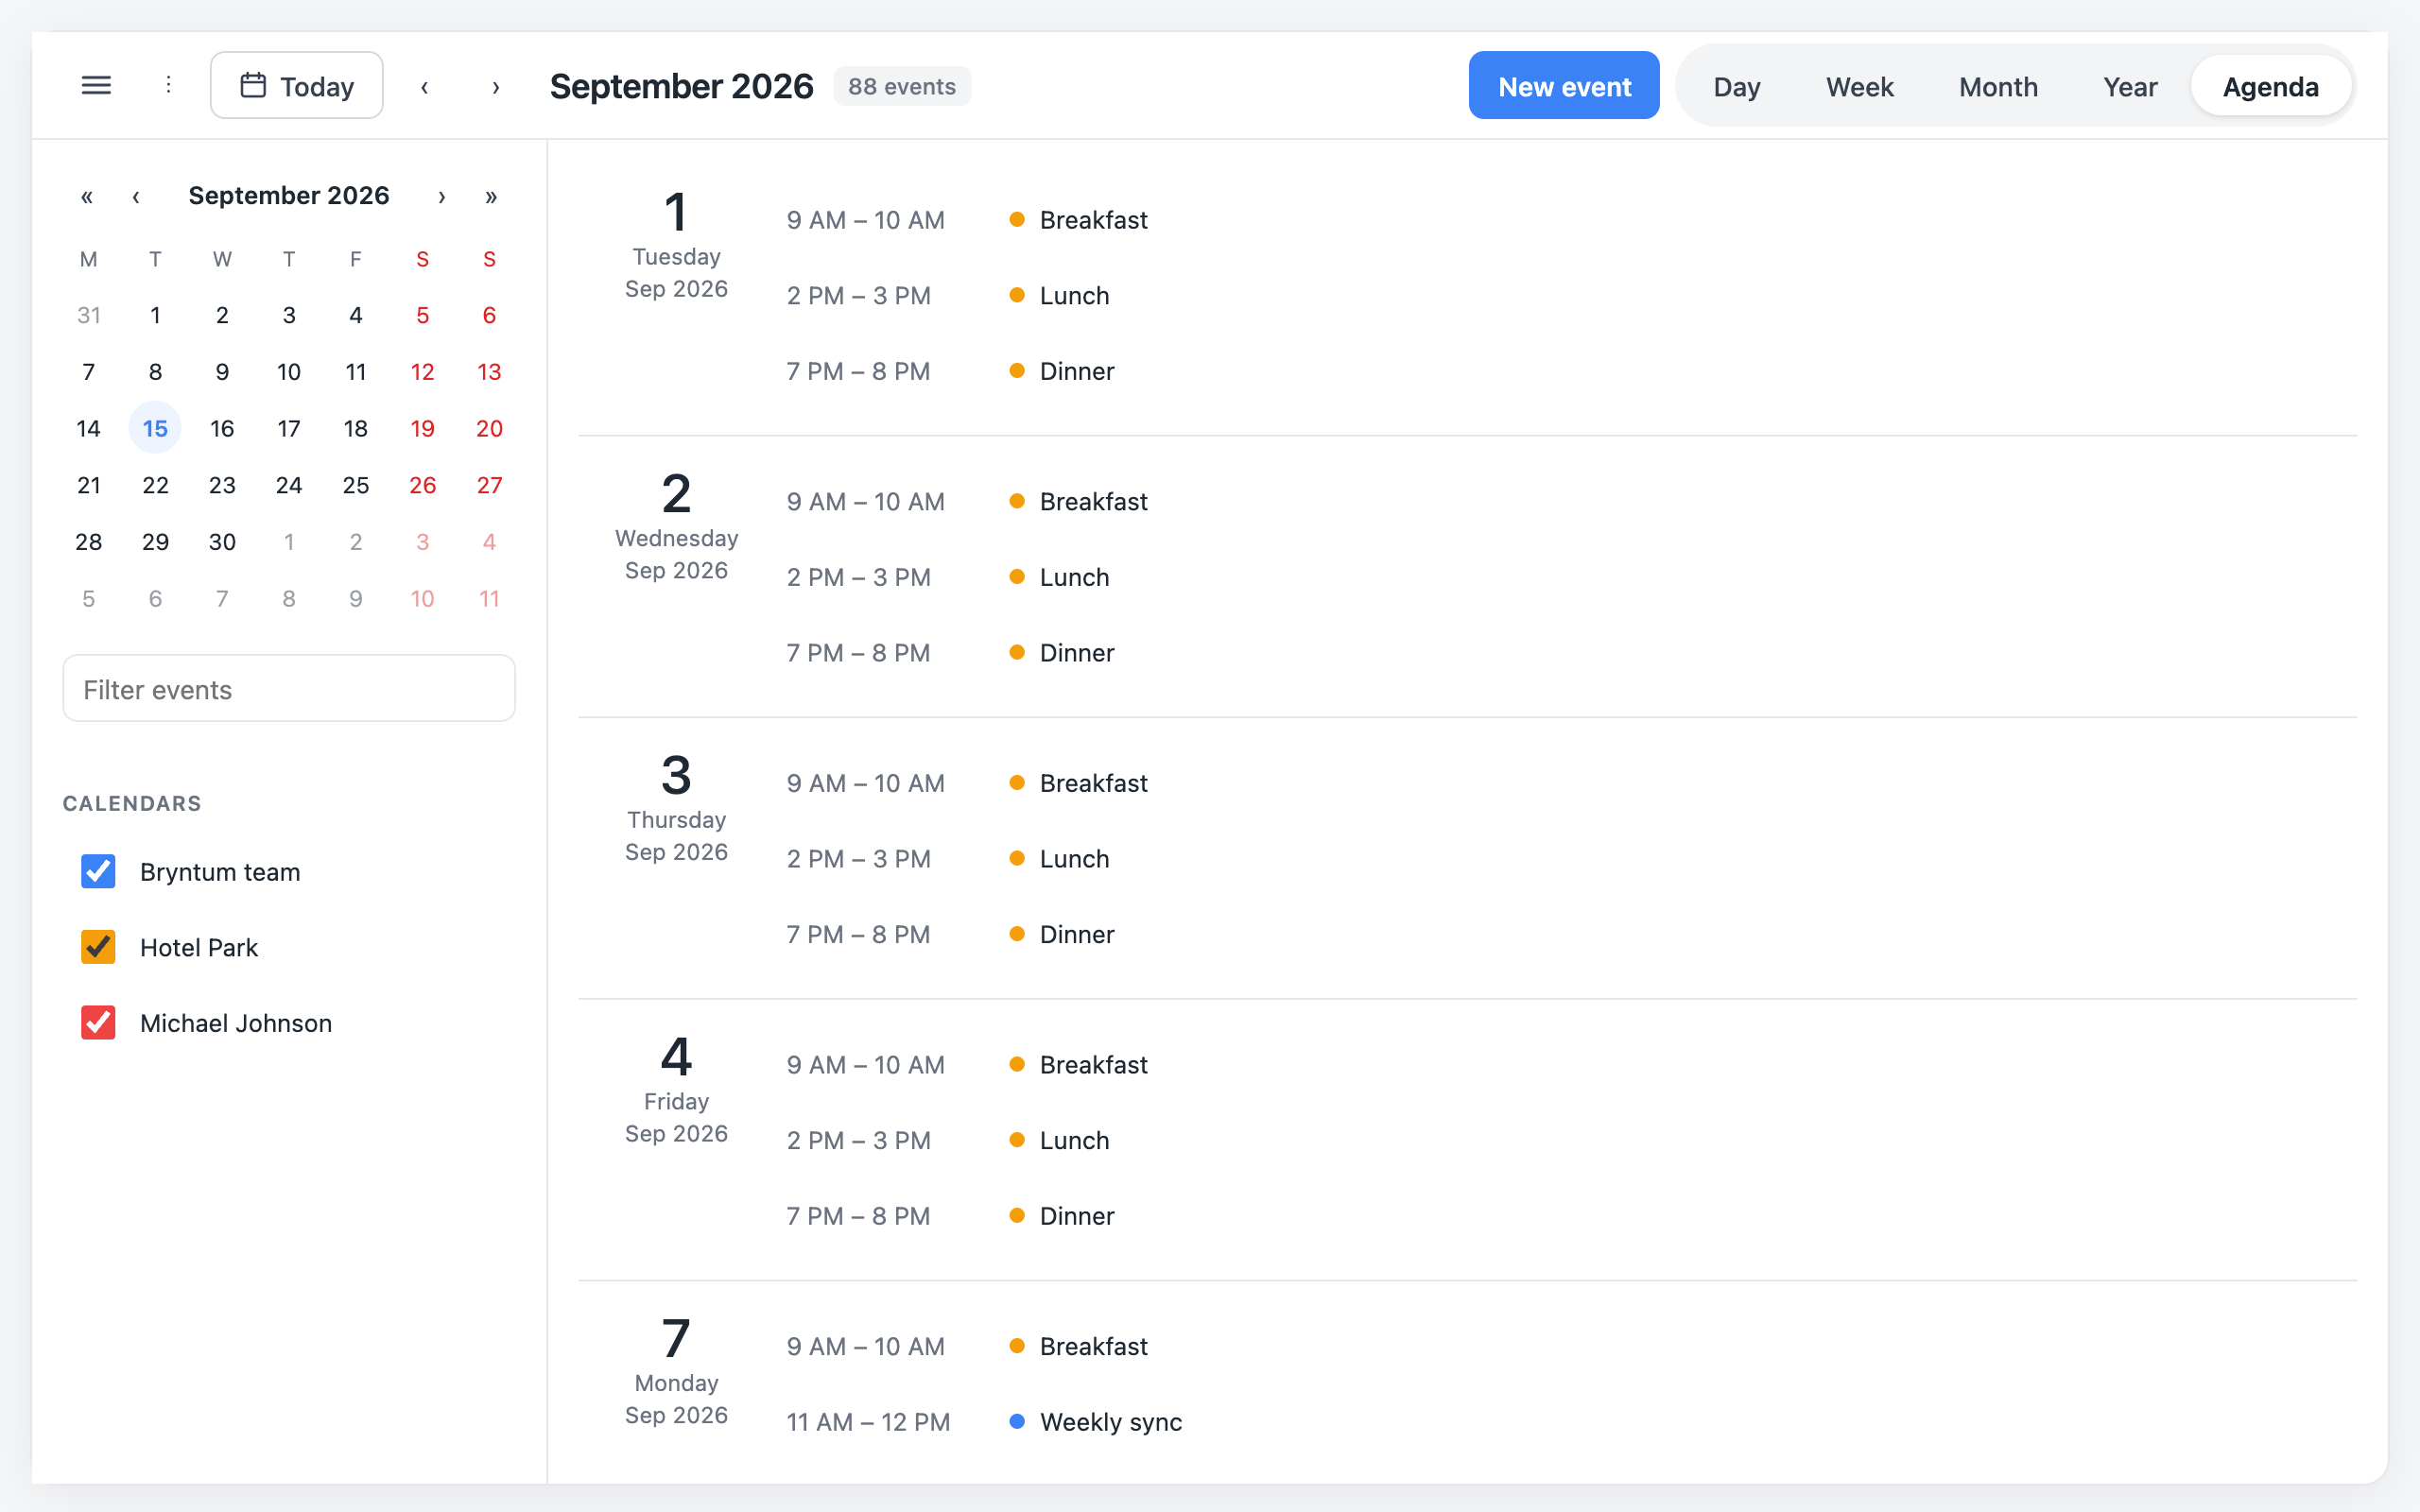Switch to Month view
The image size is (2420, 1512).
[x=1998, y=87]
